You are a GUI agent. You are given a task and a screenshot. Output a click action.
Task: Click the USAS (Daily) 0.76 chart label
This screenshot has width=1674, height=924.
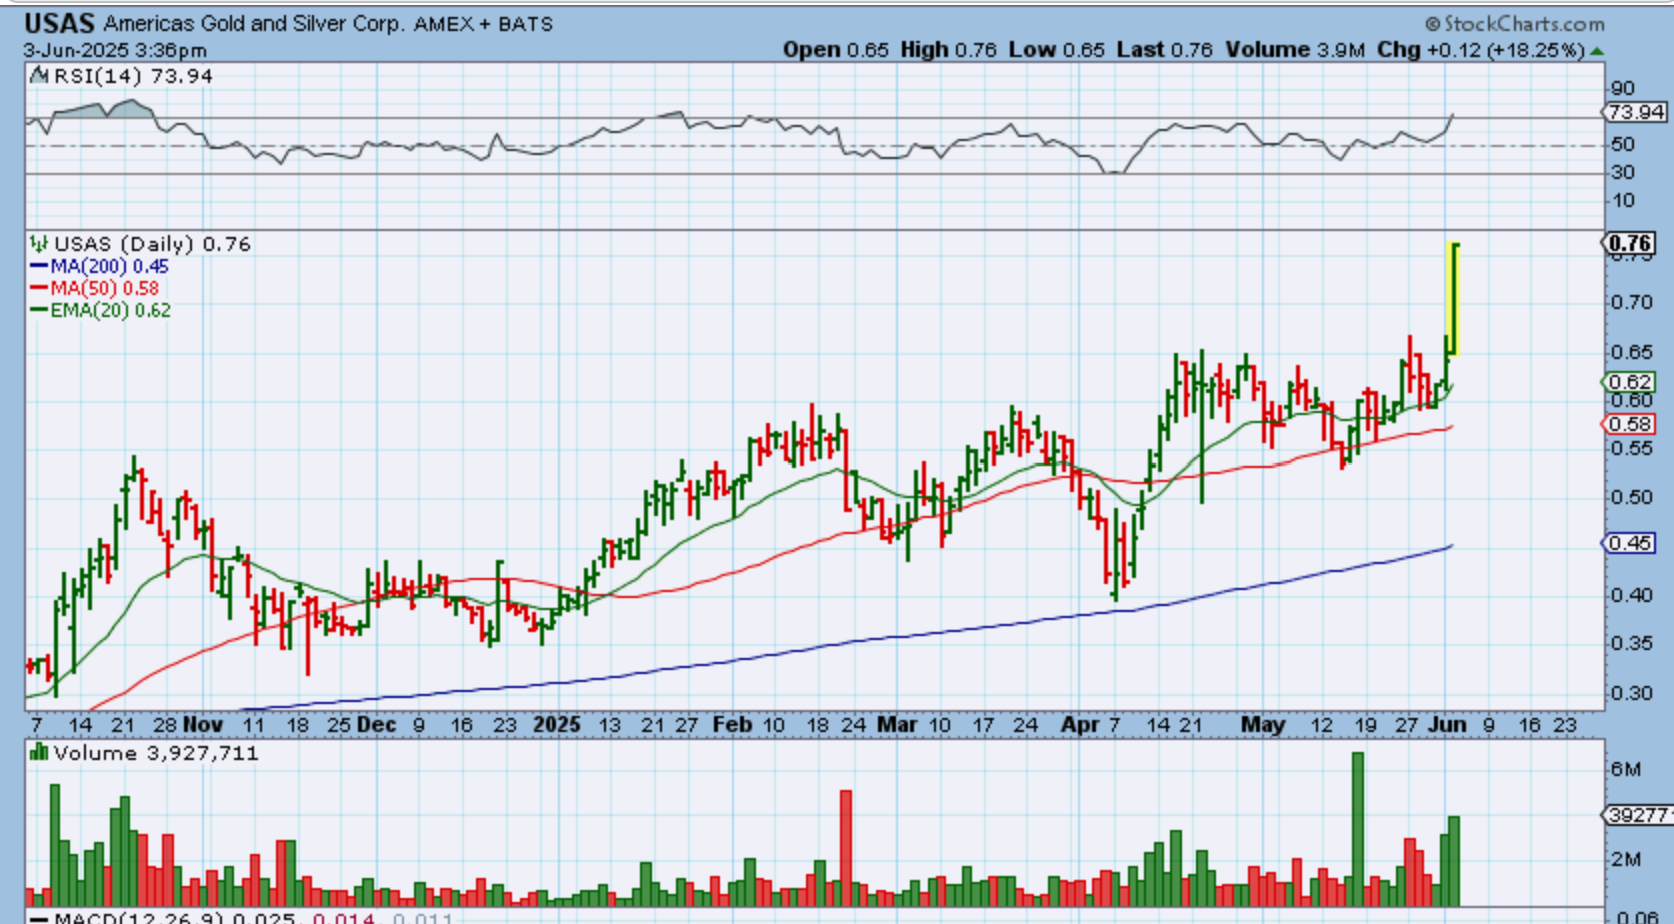tap(152, 244)
